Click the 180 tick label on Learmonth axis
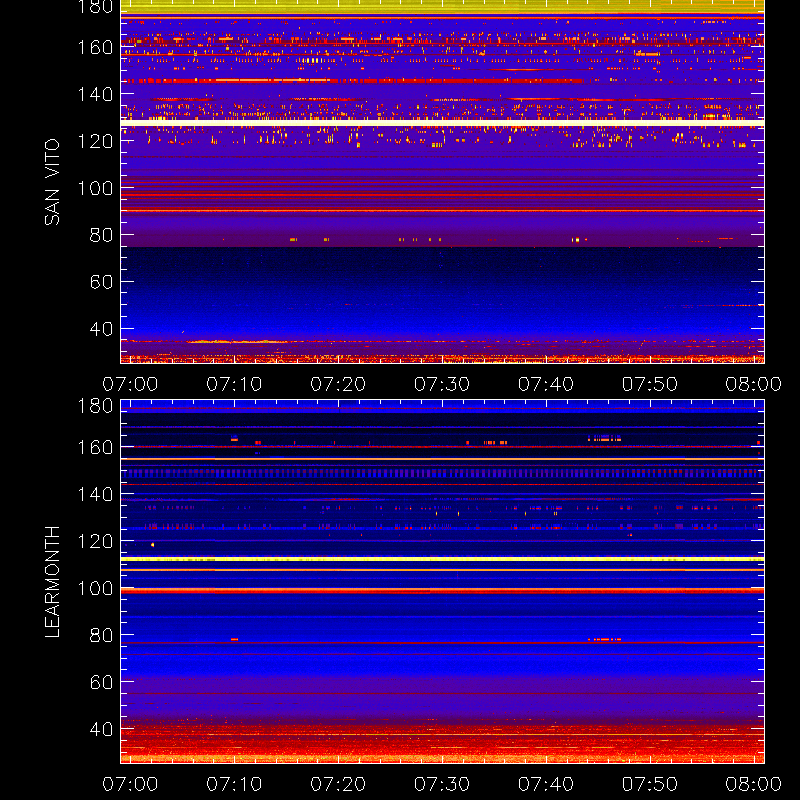The image size is (800, 800). click(x=95, y=406)
